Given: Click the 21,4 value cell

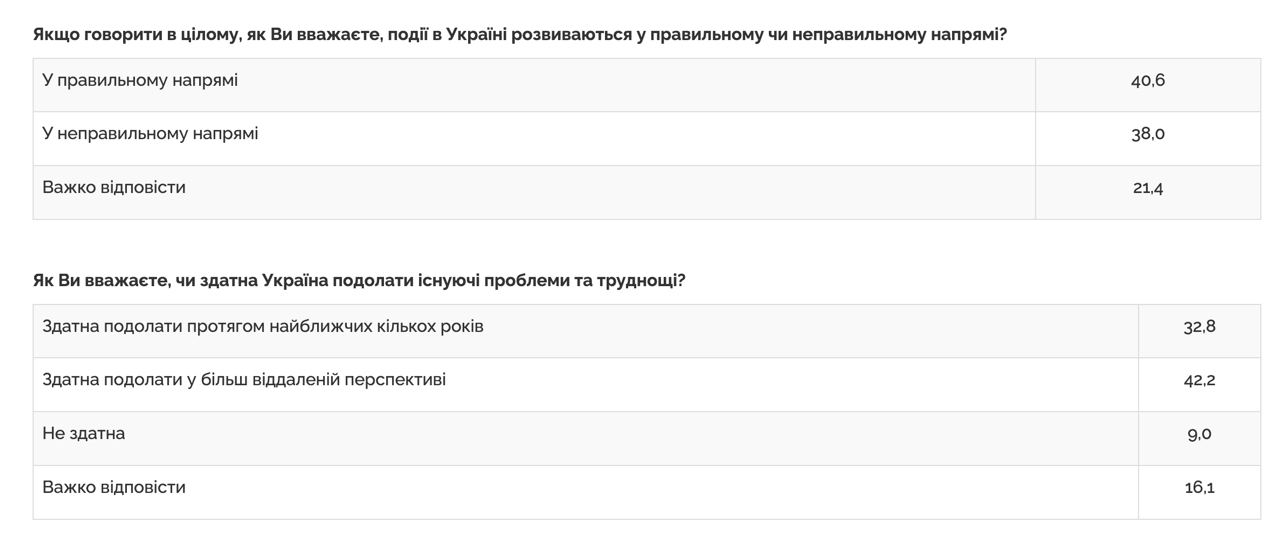Looking at the screenshot, I should [x=1147, y=189].
